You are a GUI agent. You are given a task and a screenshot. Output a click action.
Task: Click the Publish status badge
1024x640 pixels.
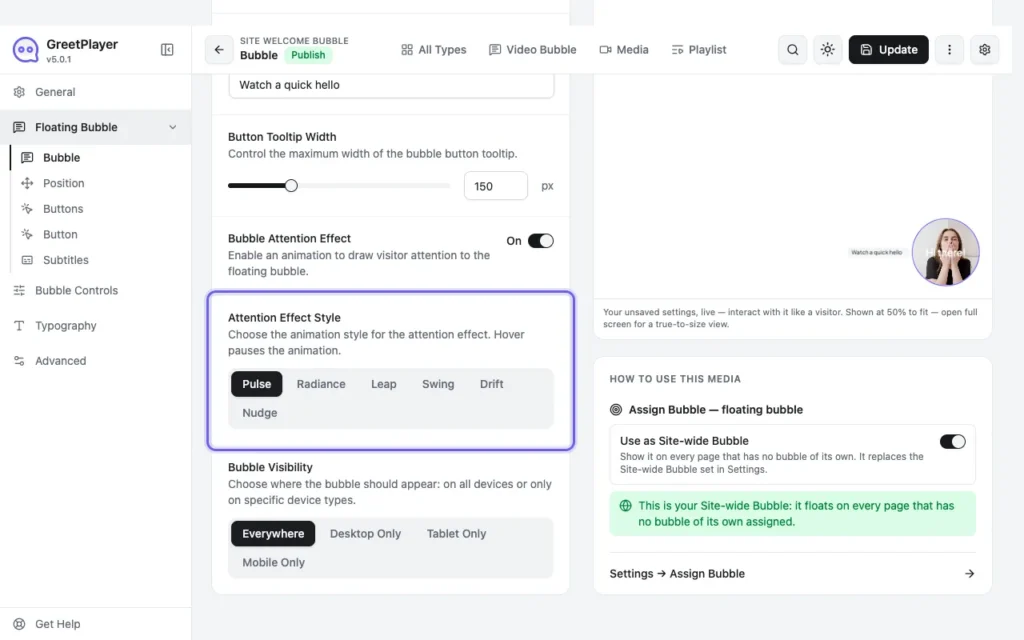[308, 56]
